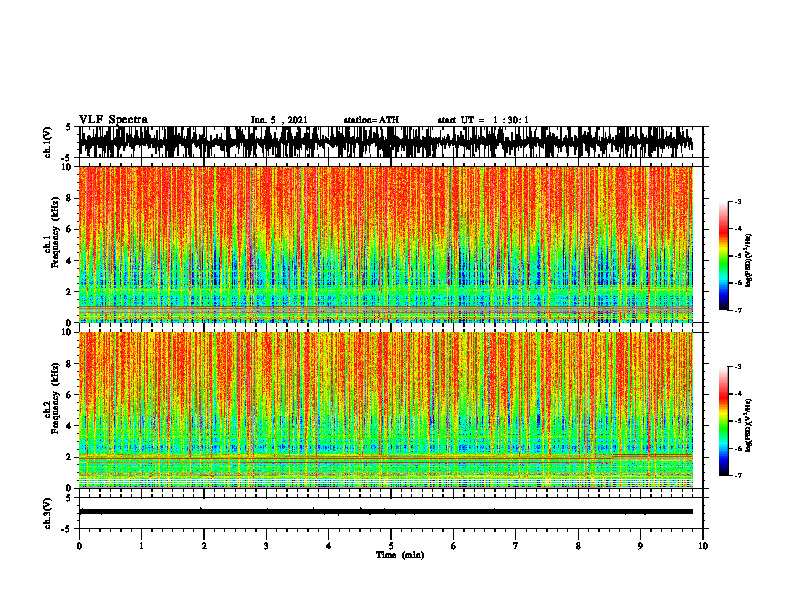Click time axis tick label '4'
The height and width of the screenshot is (612, 792).
[329, 546]
